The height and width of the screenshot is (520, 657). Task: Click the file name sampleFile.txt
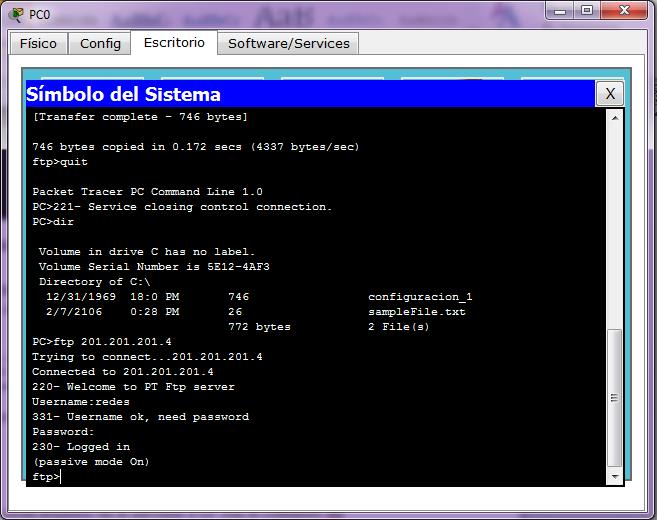[x=417, y=312]
